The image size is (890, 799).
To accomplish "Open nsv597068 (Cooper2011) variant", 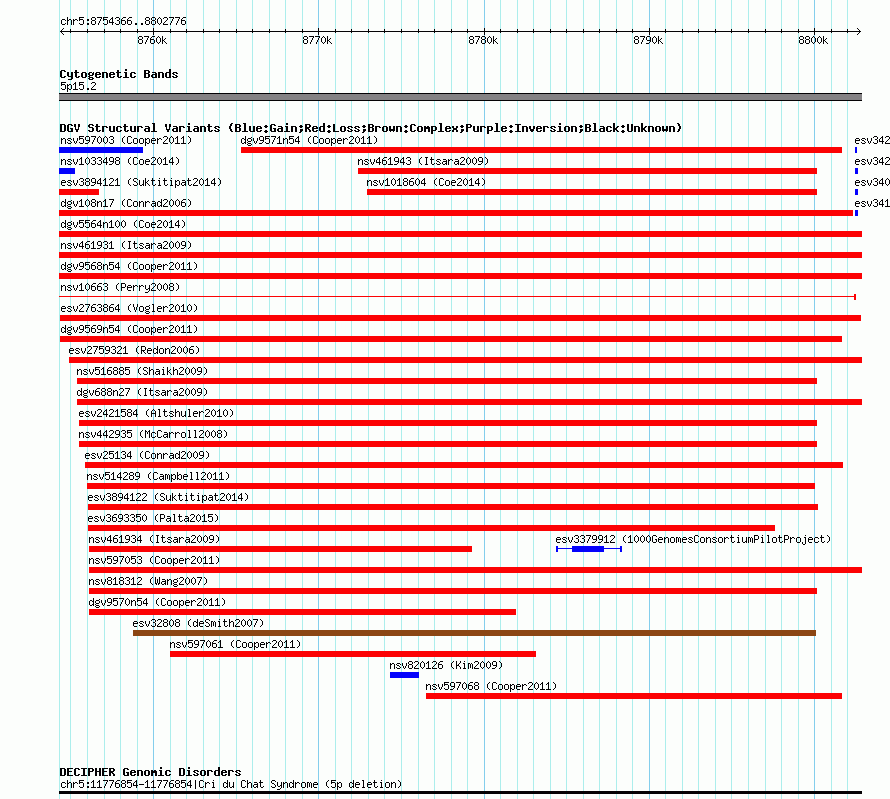I will 491,686.
